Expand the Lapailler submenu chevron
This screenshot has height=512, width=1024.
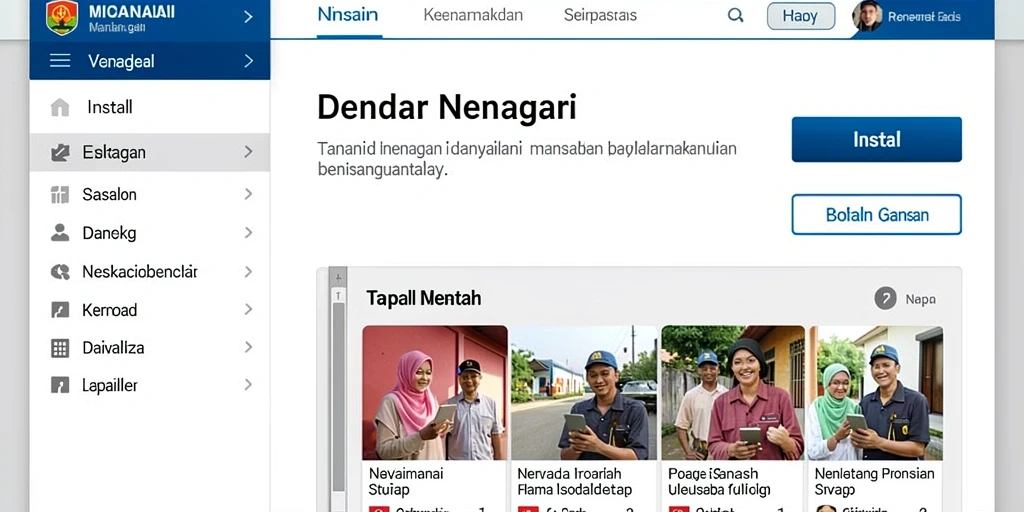248,385
